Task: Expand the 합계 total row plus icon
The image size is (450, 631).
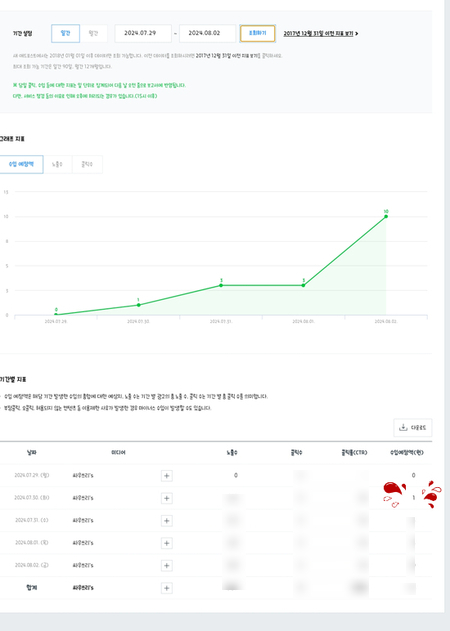Action: [x=167, y=588]
